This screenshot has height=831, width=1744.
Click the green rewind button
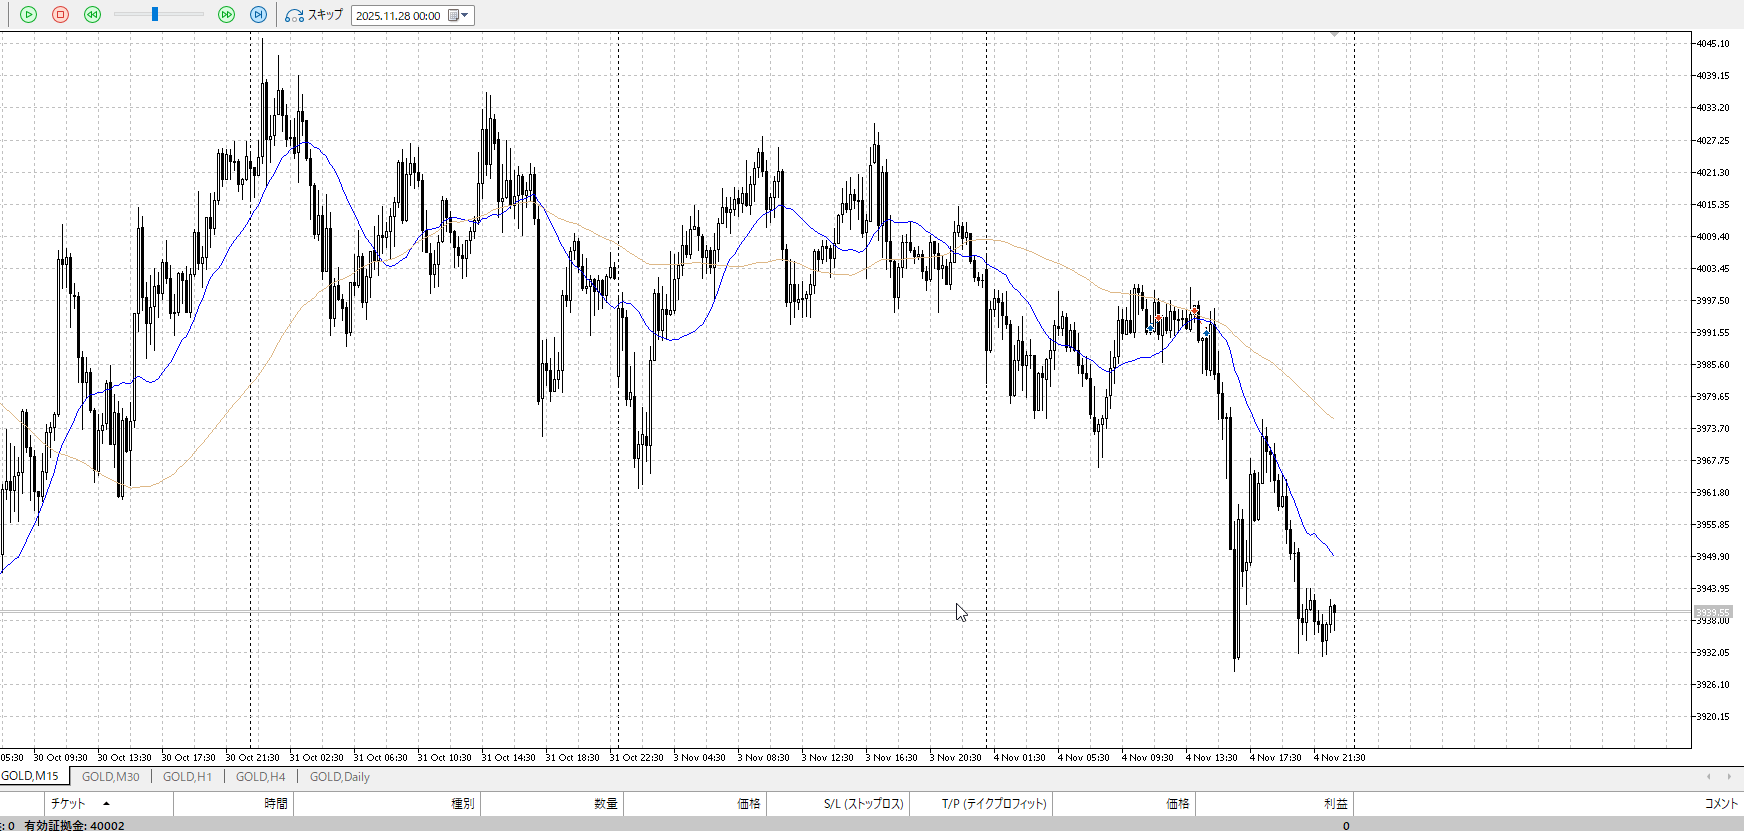pos(93,15)
